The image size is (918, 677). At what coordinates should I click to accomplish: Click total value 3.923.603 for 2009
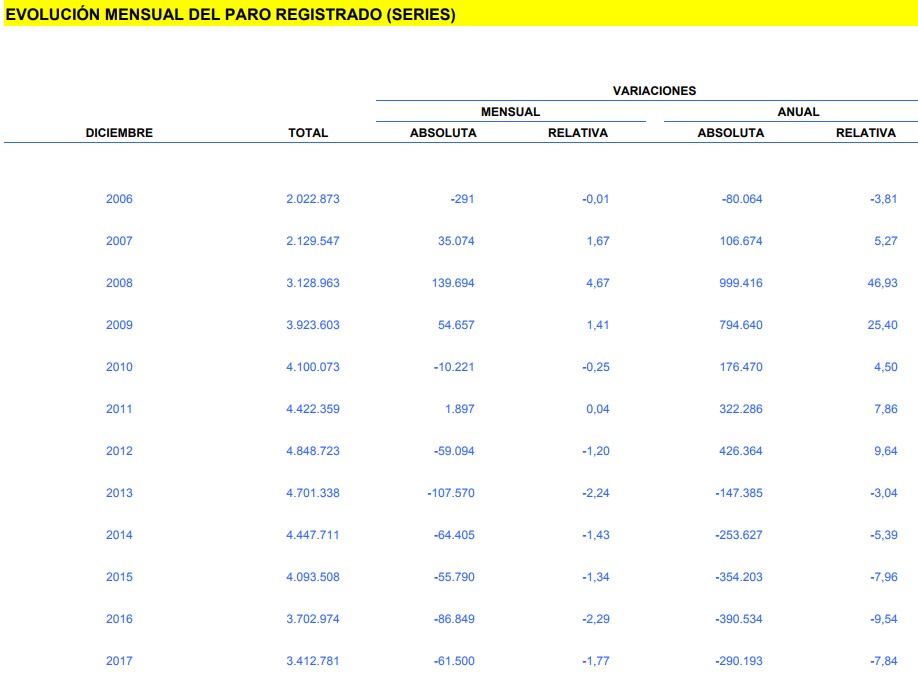click(x=313, y=325)
